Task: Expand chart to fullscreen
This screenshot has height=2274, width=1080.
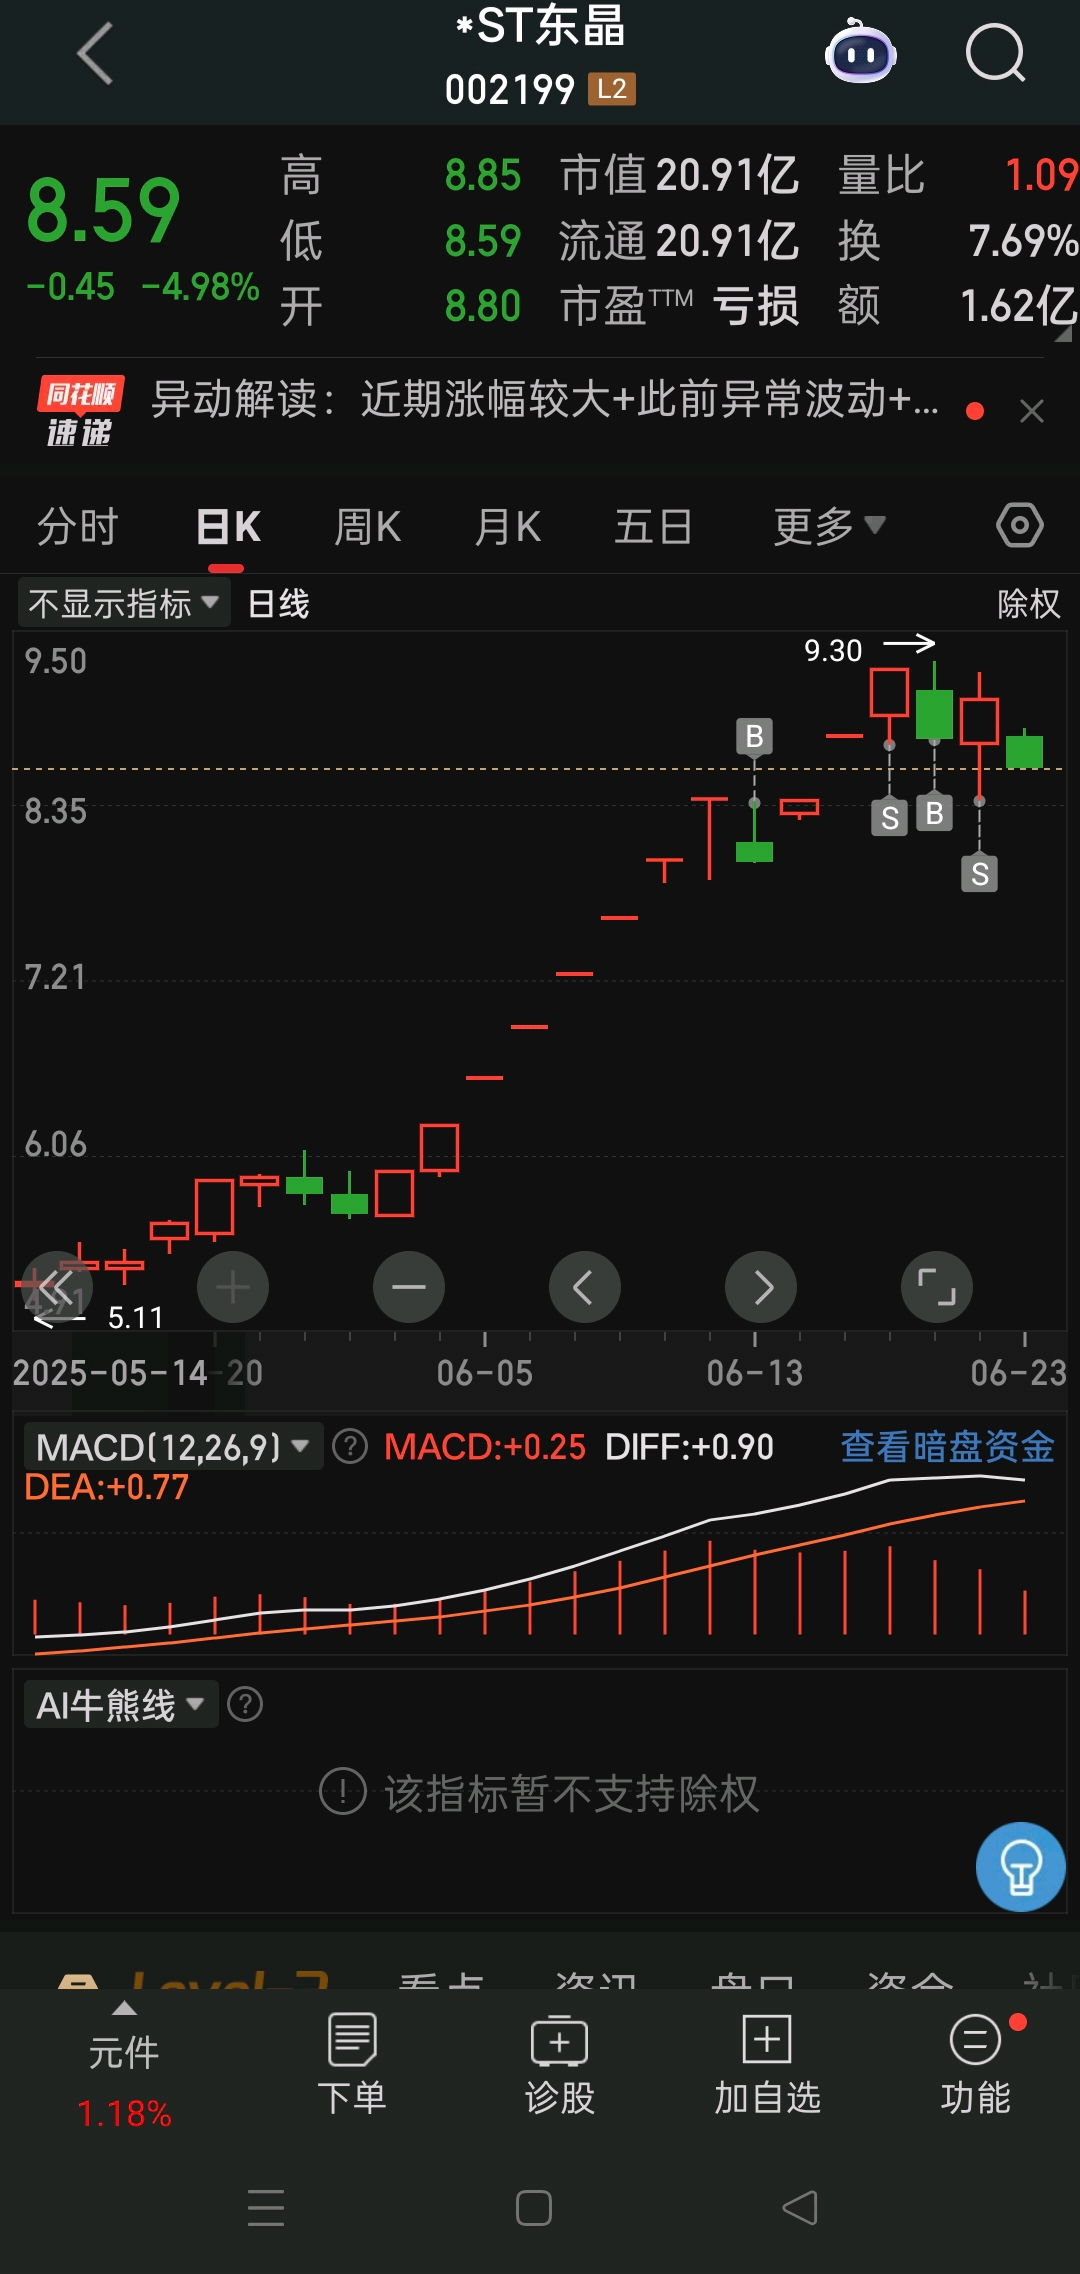Action: click(937, 1287)
